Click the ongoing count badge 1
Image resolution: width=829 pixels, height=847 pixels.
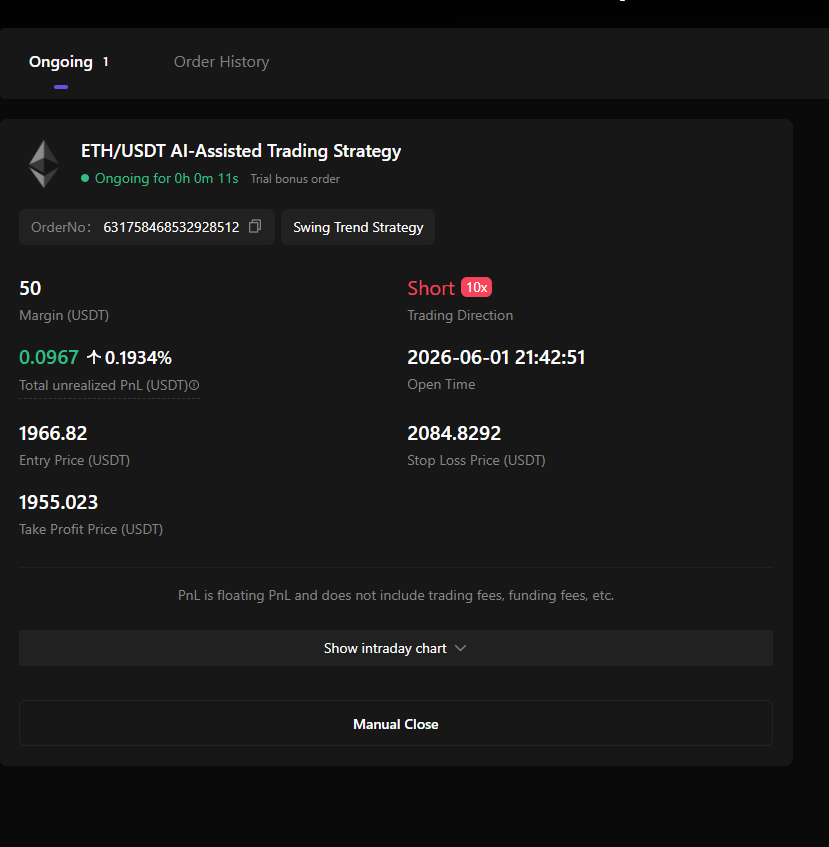[x=106, y=62]
